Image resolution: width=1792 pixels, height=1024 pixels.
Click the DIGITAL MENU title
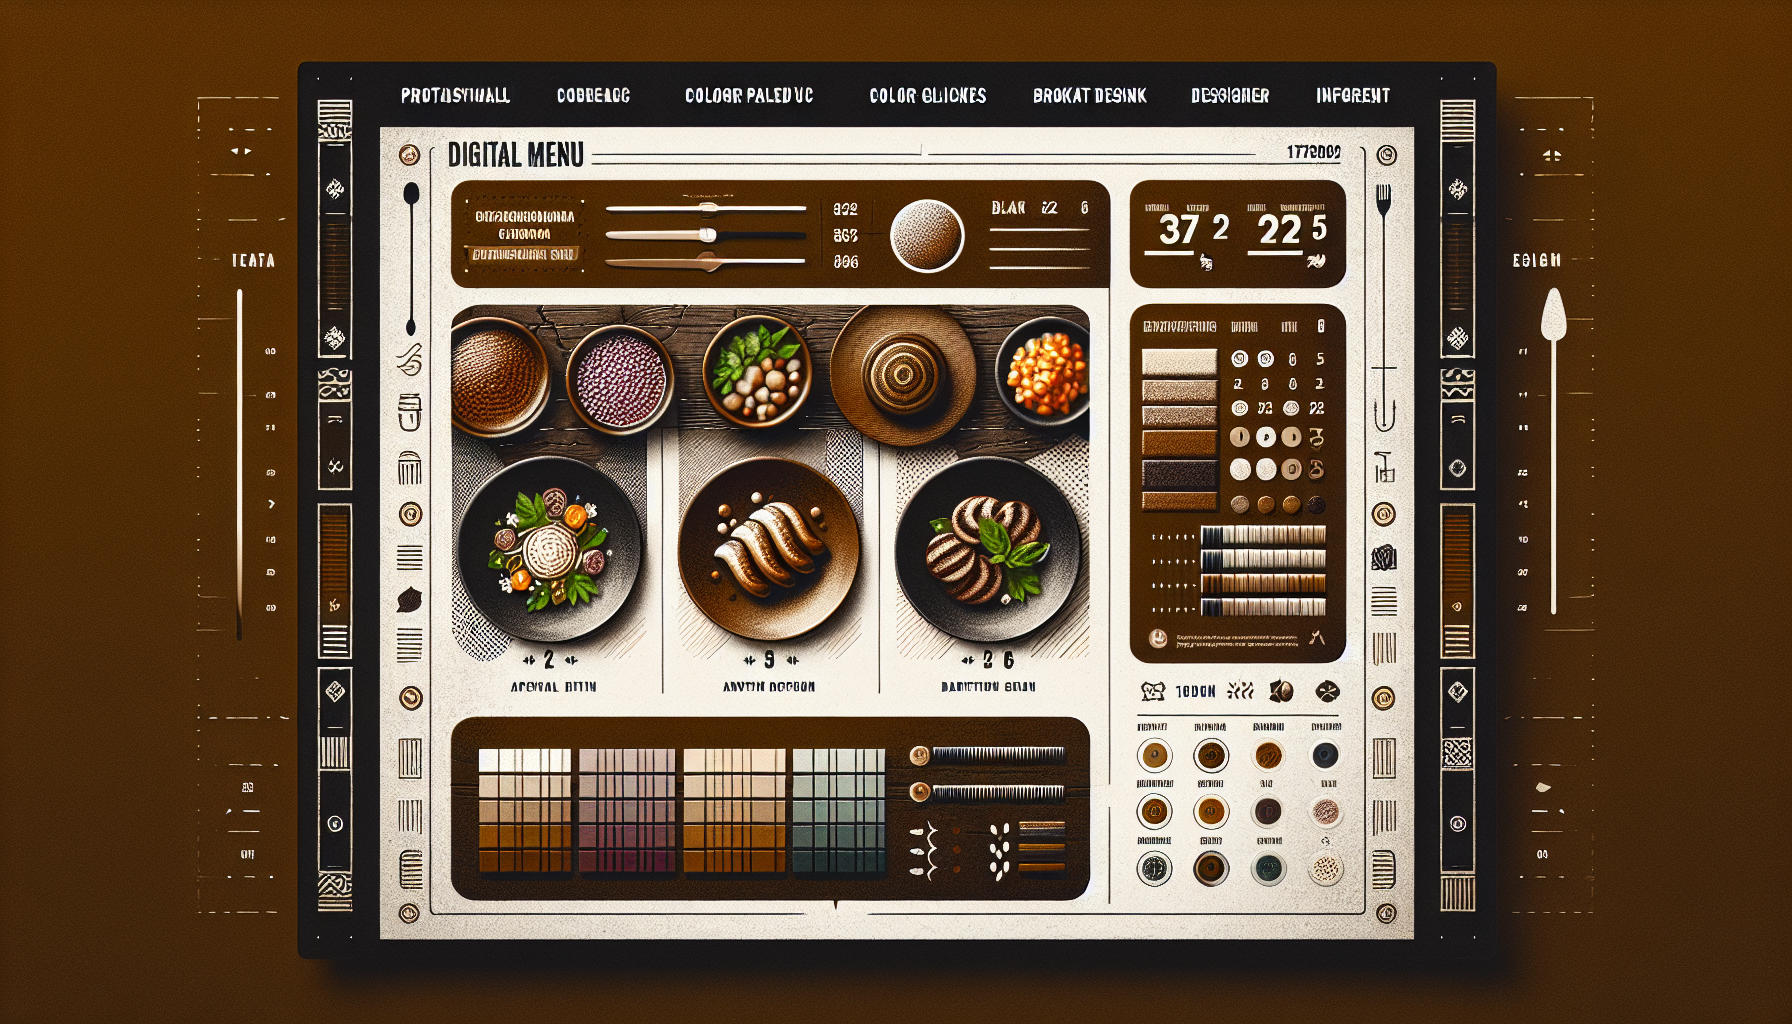click(x=515, y=155)
